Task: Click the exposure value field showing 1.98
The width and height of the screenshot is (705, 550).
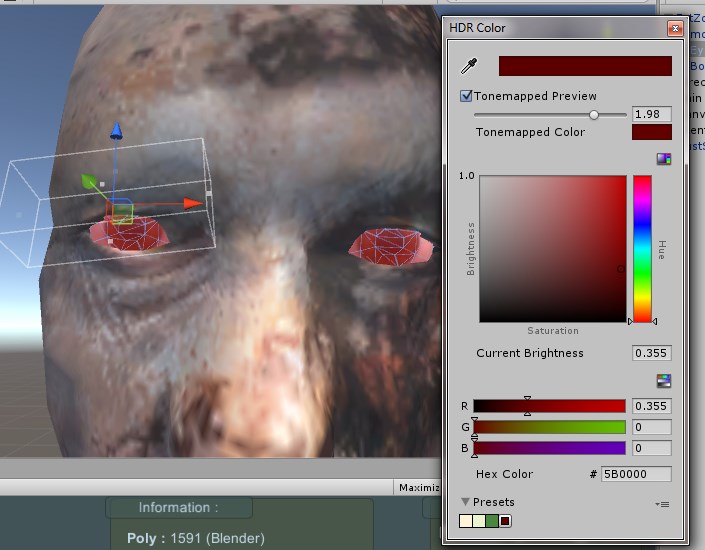Action: [x=652, y=115]
